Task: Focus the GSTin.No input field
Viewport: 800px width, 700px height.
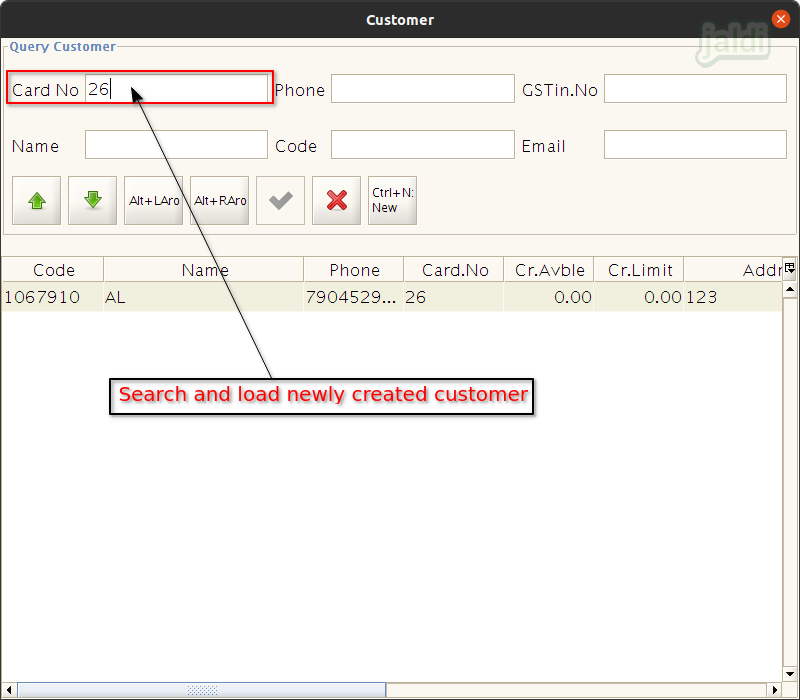Action: click(695, 89)
